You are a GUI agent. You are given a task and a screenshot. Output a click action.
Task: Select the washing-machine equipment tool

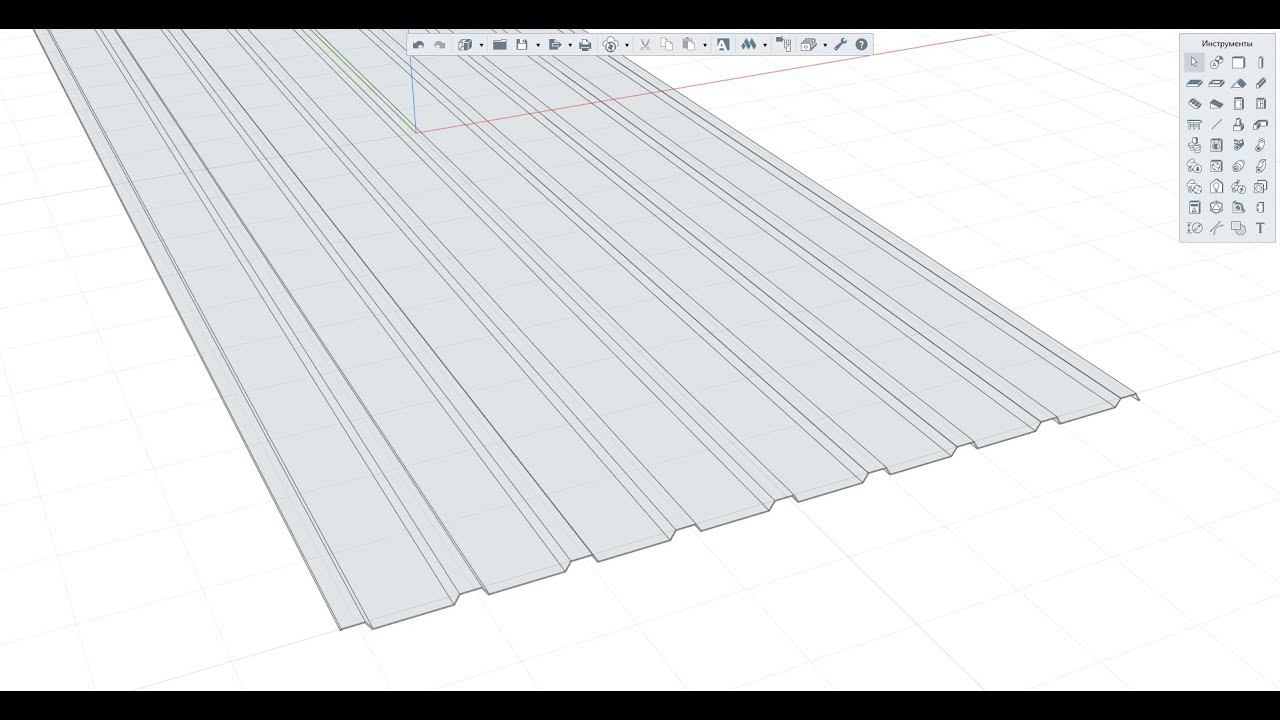click(x=1216, y=145)
